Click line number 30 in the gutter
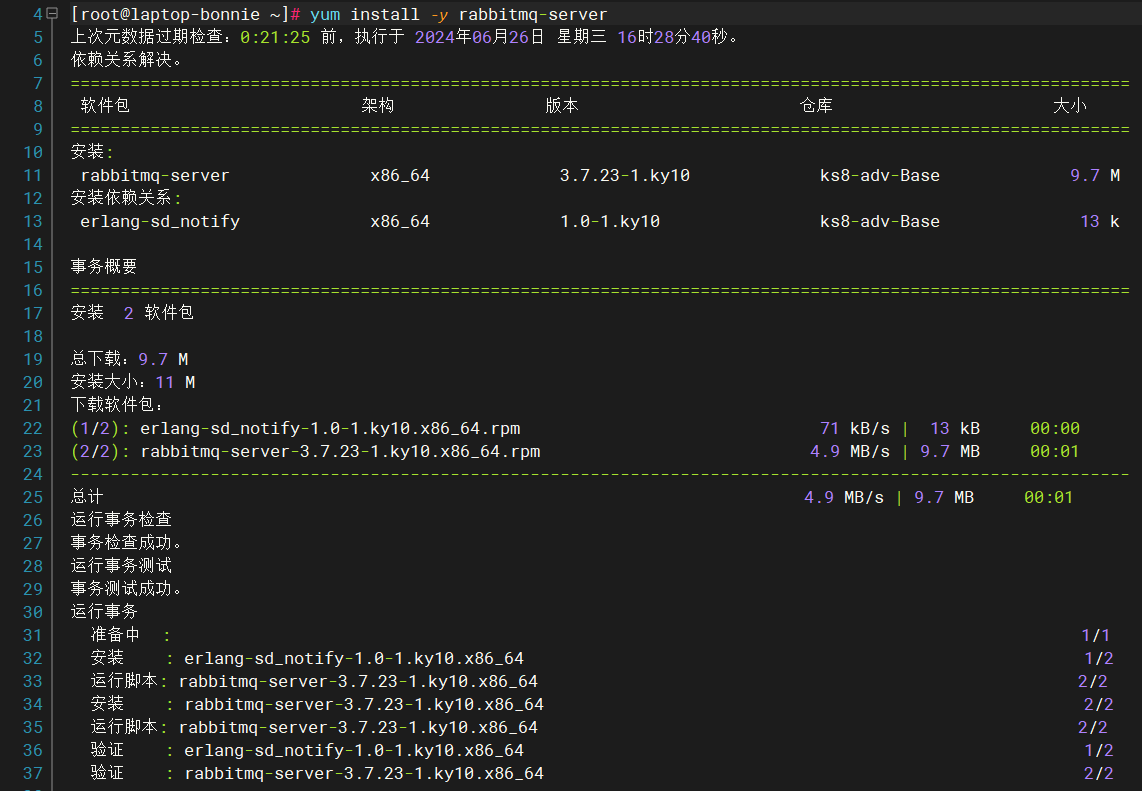Image resolution: width=1142 pixels, height=791 pixels. click(33, 613)
